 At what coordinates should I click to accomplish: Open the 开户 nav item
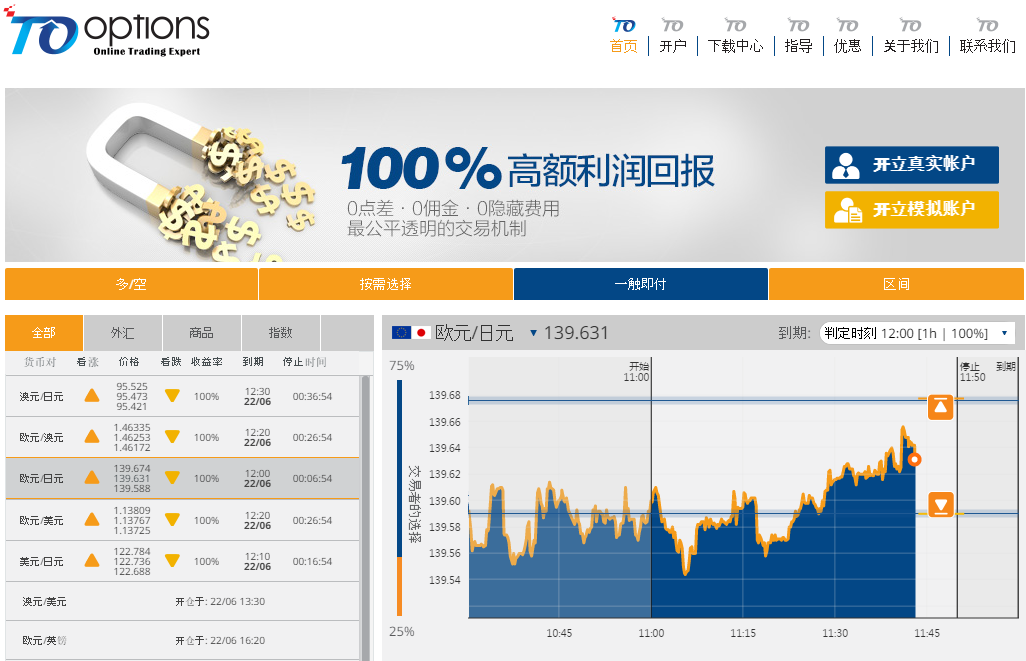tap(673, 46)
